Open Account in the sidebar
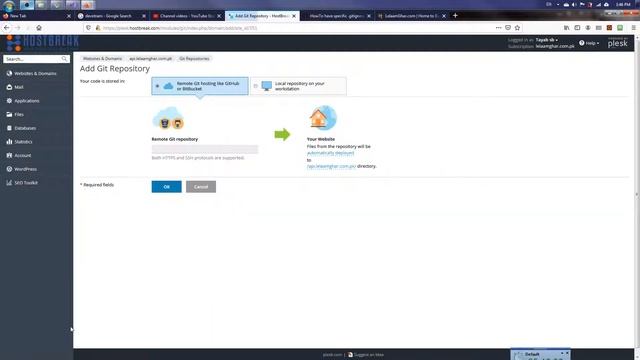The width and height of the screenshot is (640, 360). [x=19, y=156]
